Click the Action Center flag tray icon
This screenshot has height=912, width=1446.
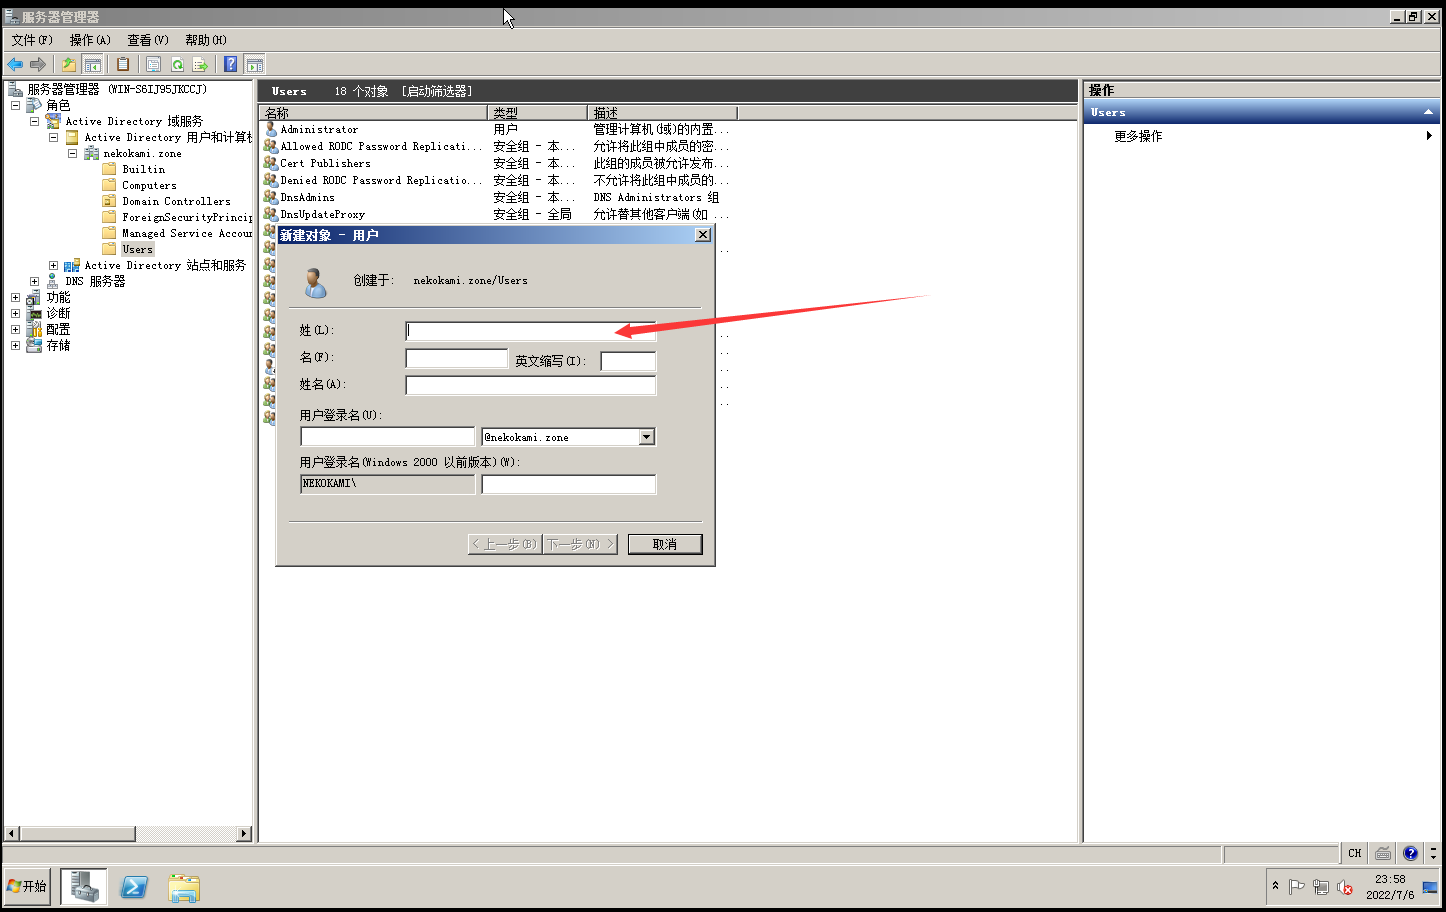click(x=1297, y=887)
